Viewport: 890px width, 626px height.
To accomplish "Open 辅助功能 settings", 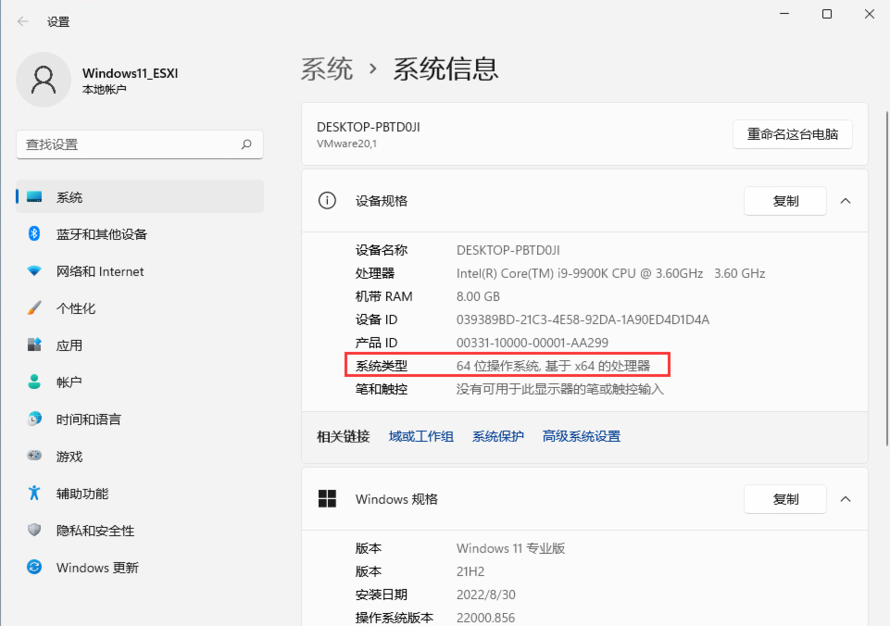I will 82,493.
